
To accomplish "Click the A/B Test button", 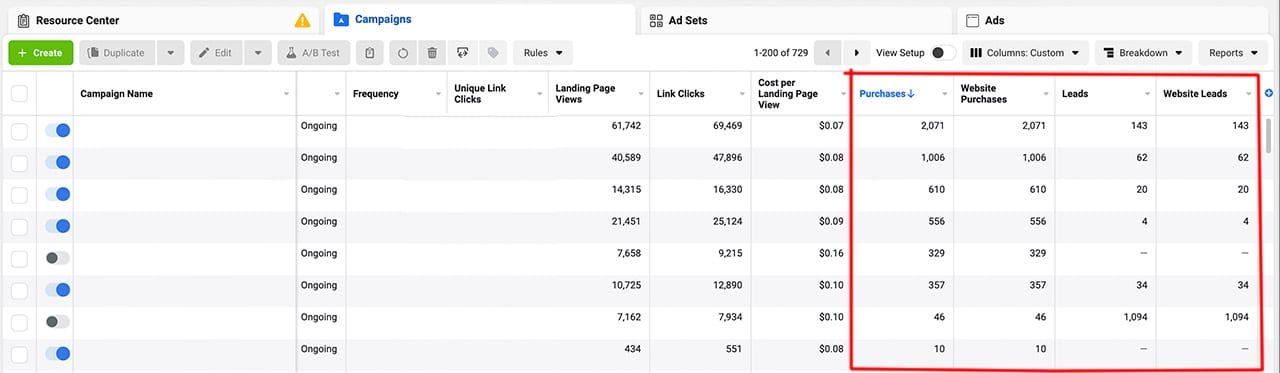I will point(314,53).
